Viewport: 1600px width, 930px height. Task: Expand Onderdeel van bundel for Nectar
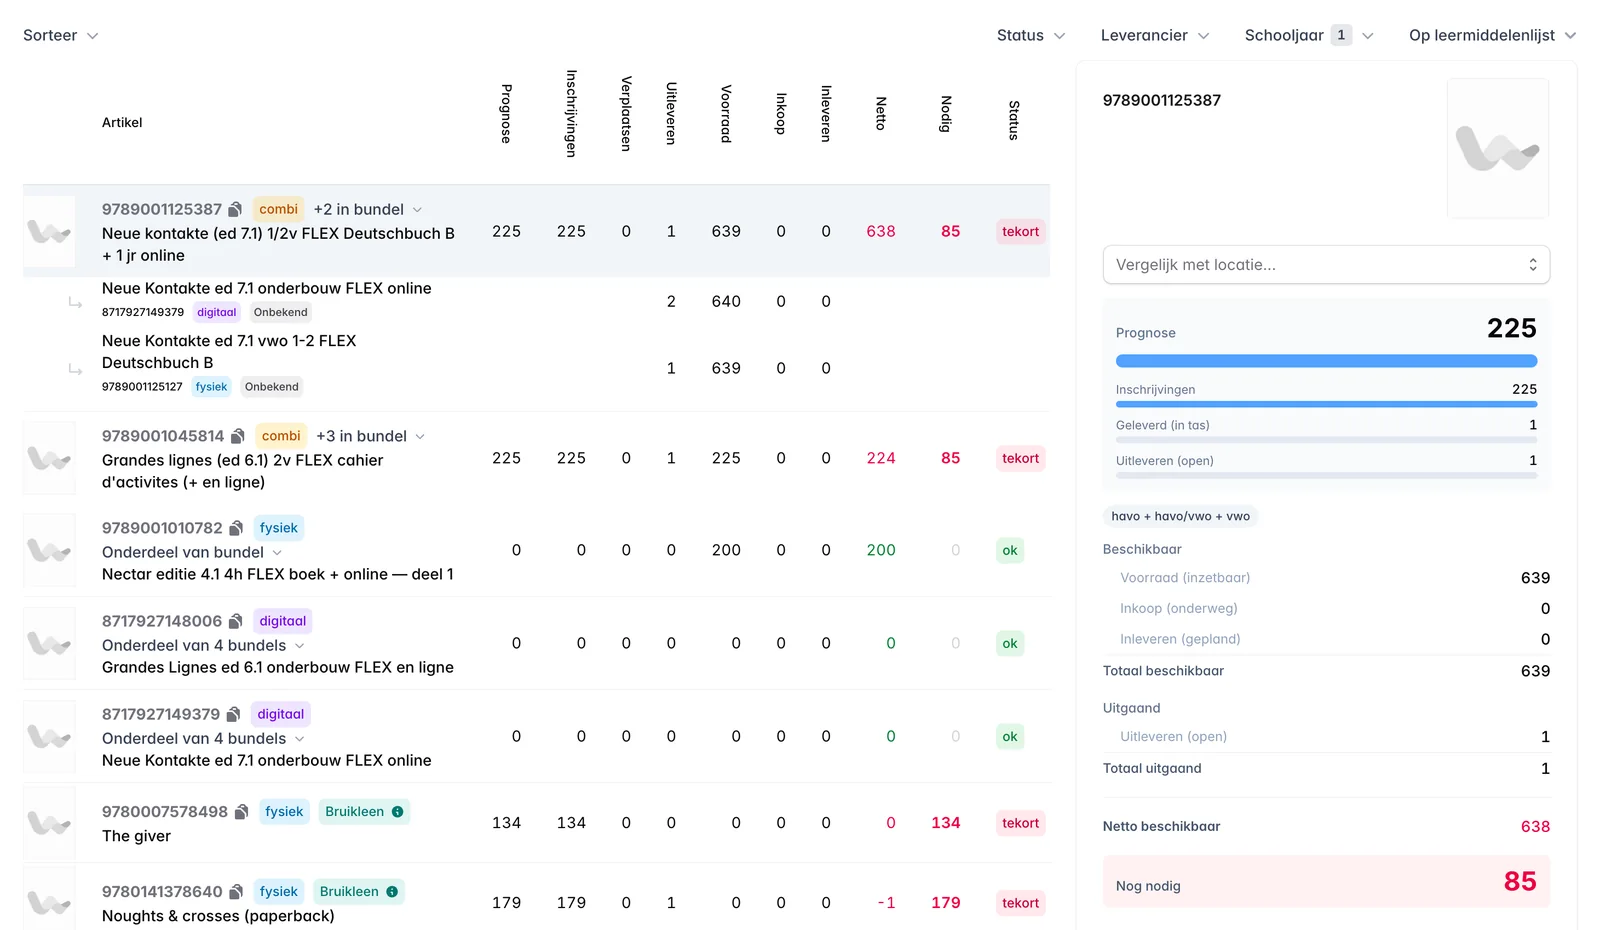[x=192, y=552]
